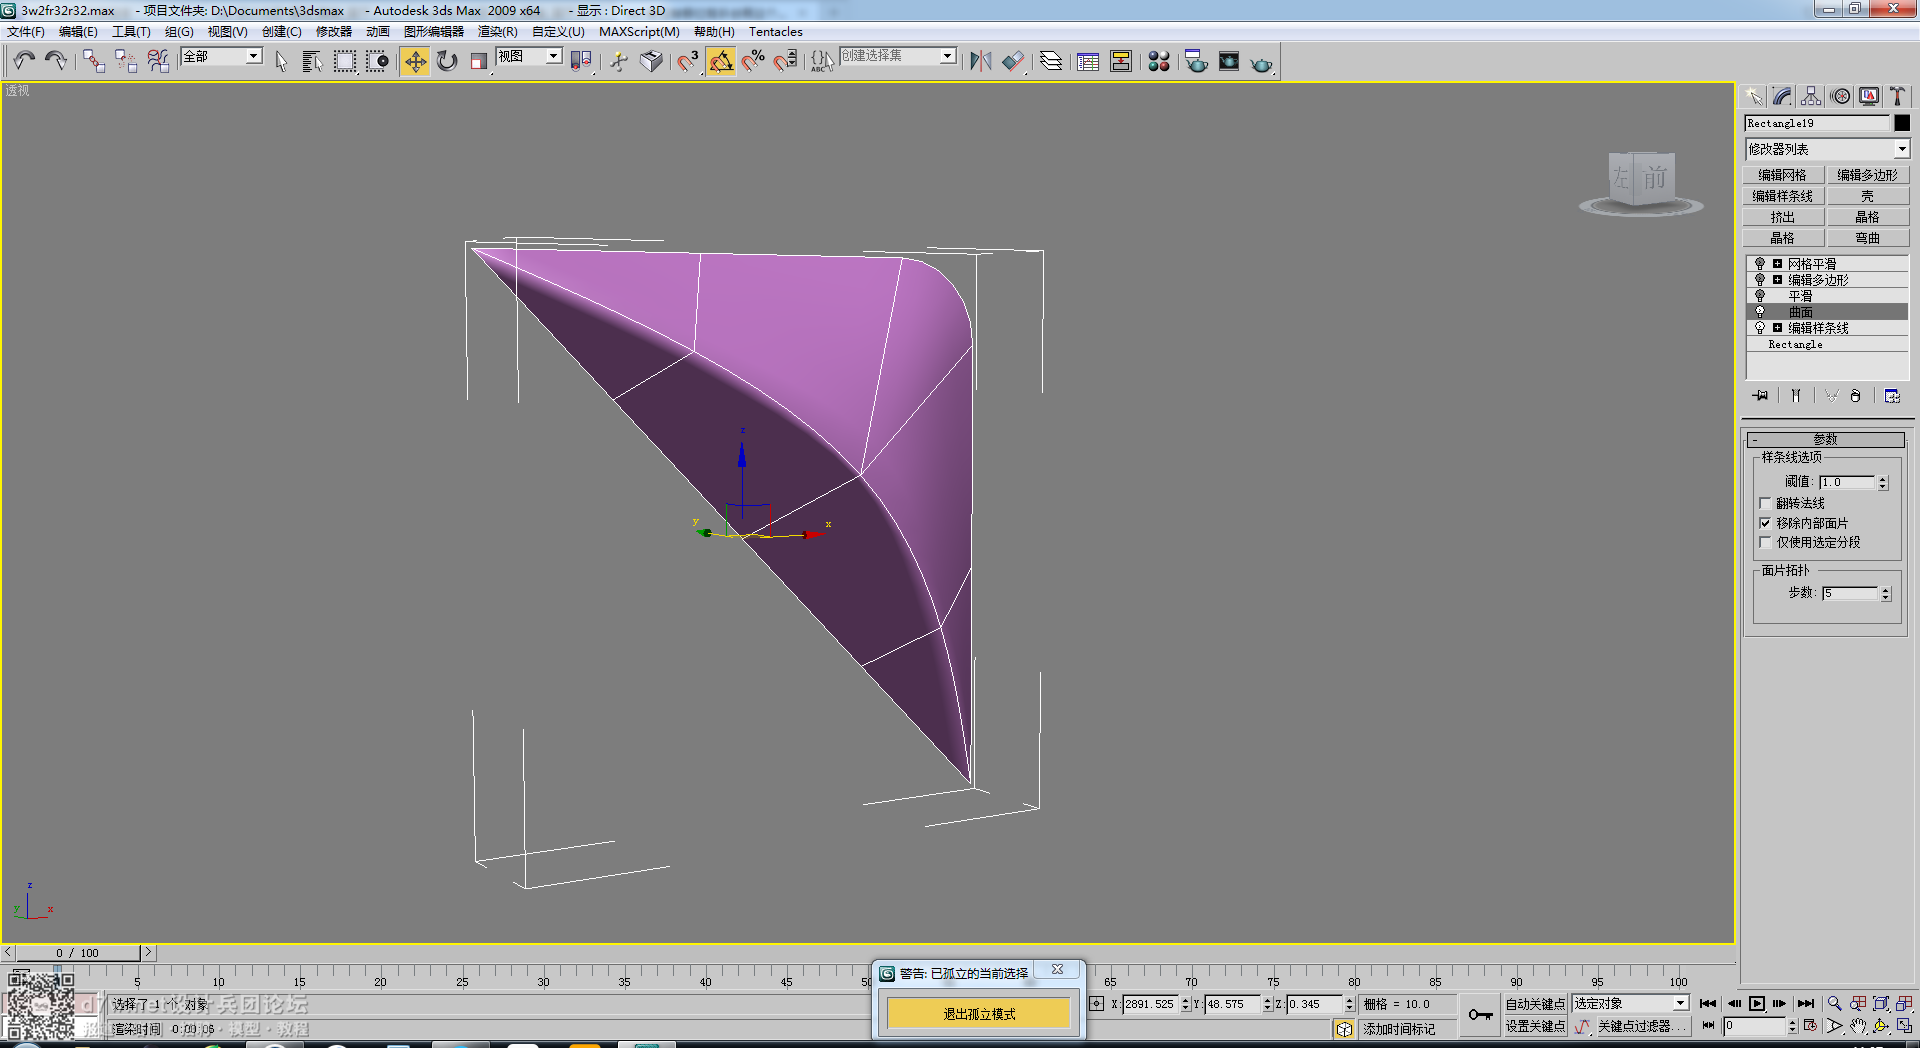The height and width of the screenshot is (1048, 1920).
Task: Enable the 仅使用选定分段 checkbox
Action: click(1765, 542)
